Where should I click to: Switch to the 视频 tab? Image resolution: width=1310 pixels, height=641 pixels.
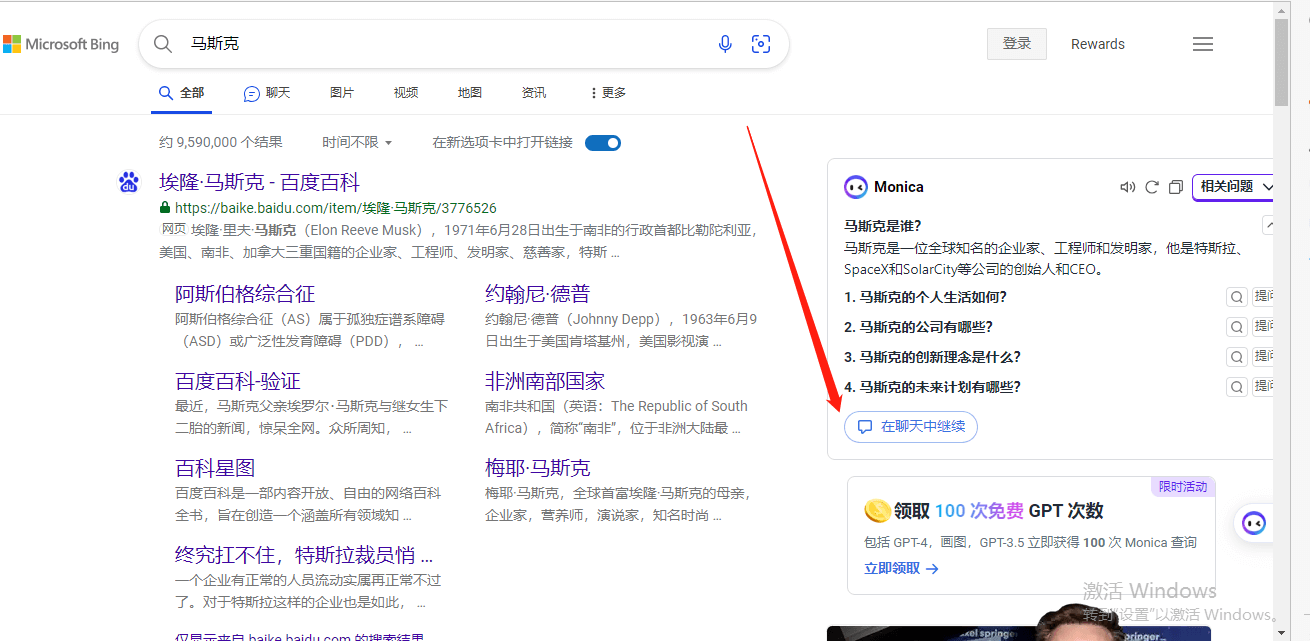pos(406,93)
